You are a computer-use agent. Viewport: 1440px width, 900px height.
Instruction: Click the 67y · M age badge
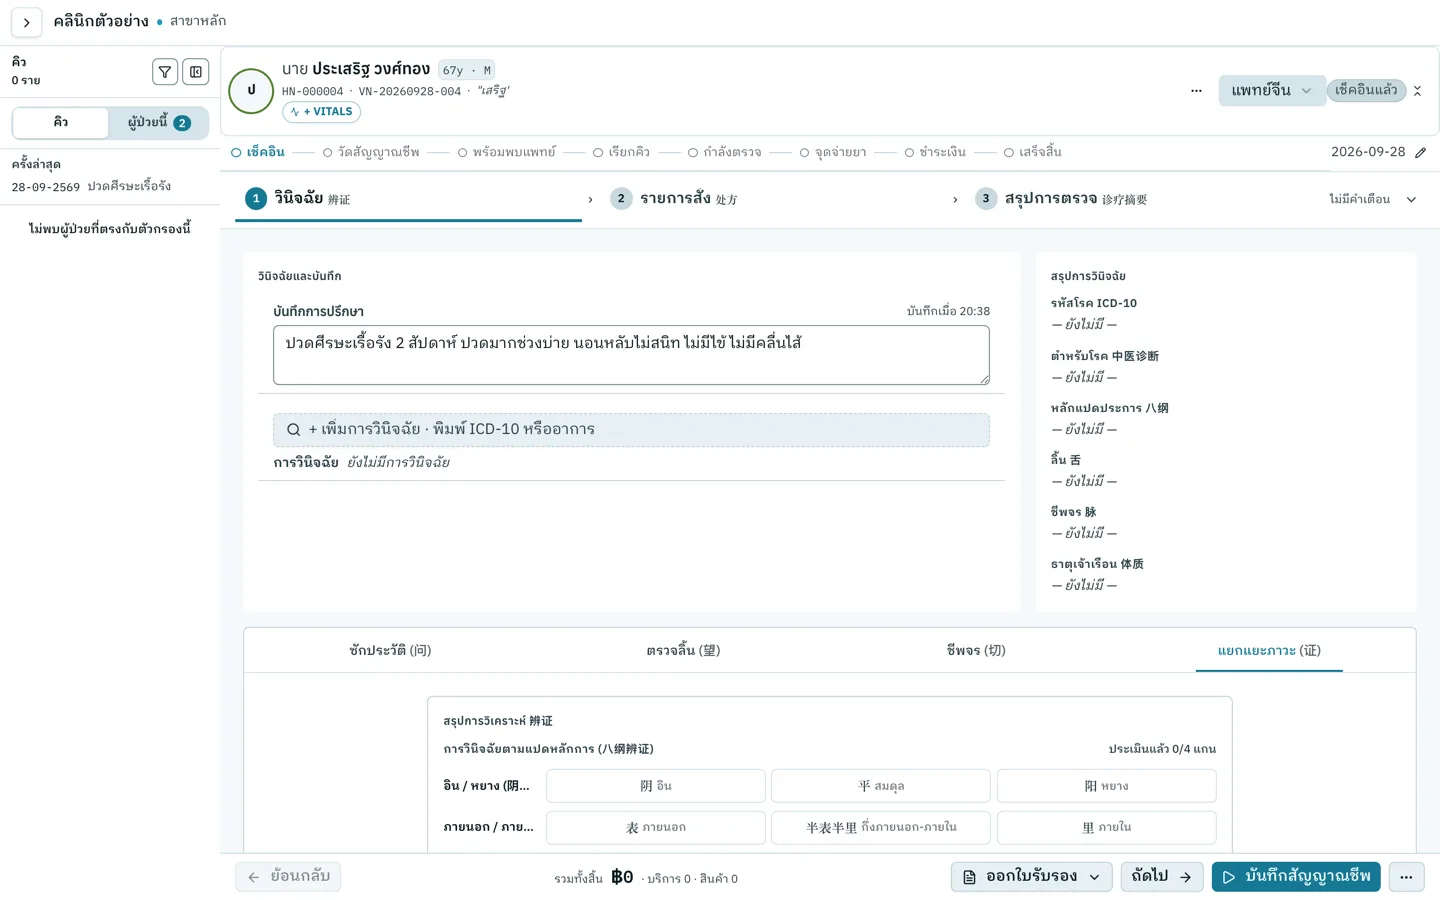[x=466, y=71]
